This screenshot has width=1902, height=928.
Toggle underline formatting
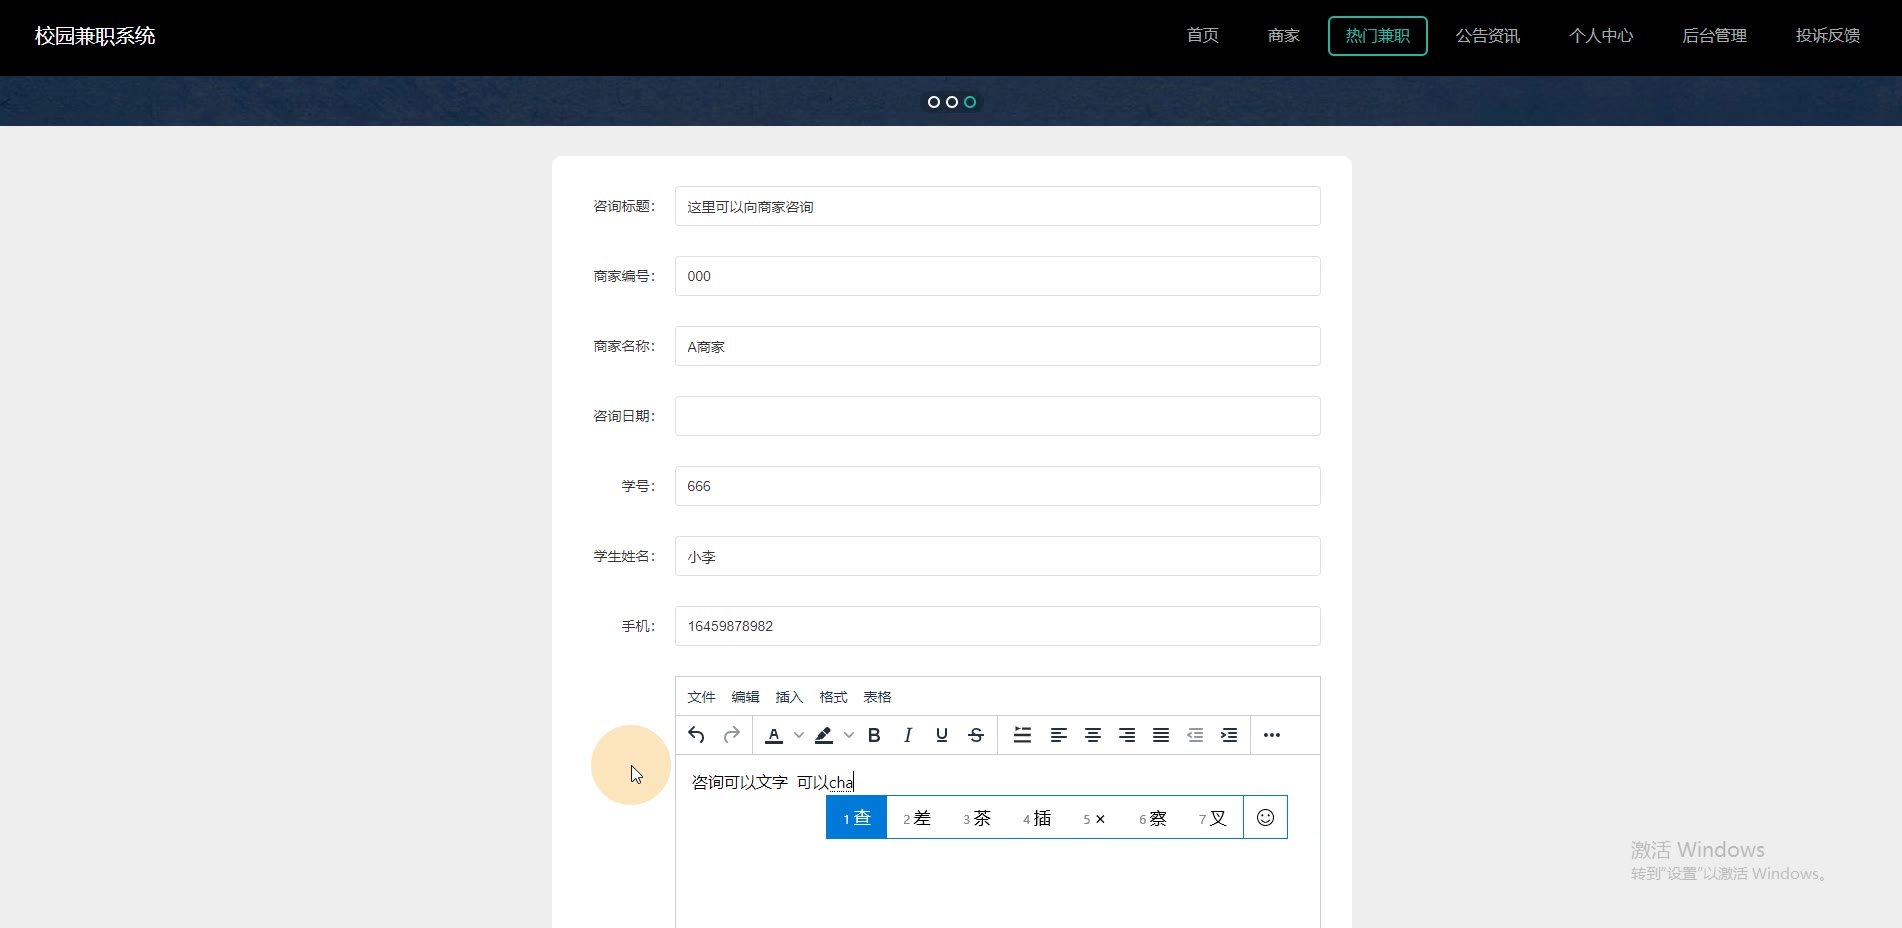coord(942,735)
